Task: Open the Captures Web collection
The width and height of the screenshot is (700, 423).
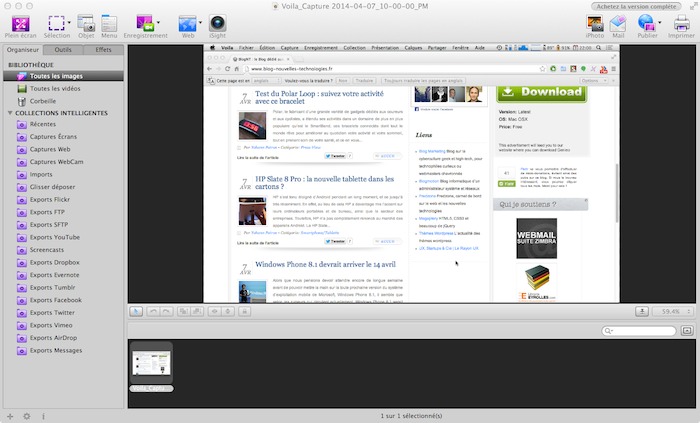Action: pos(63,149)
